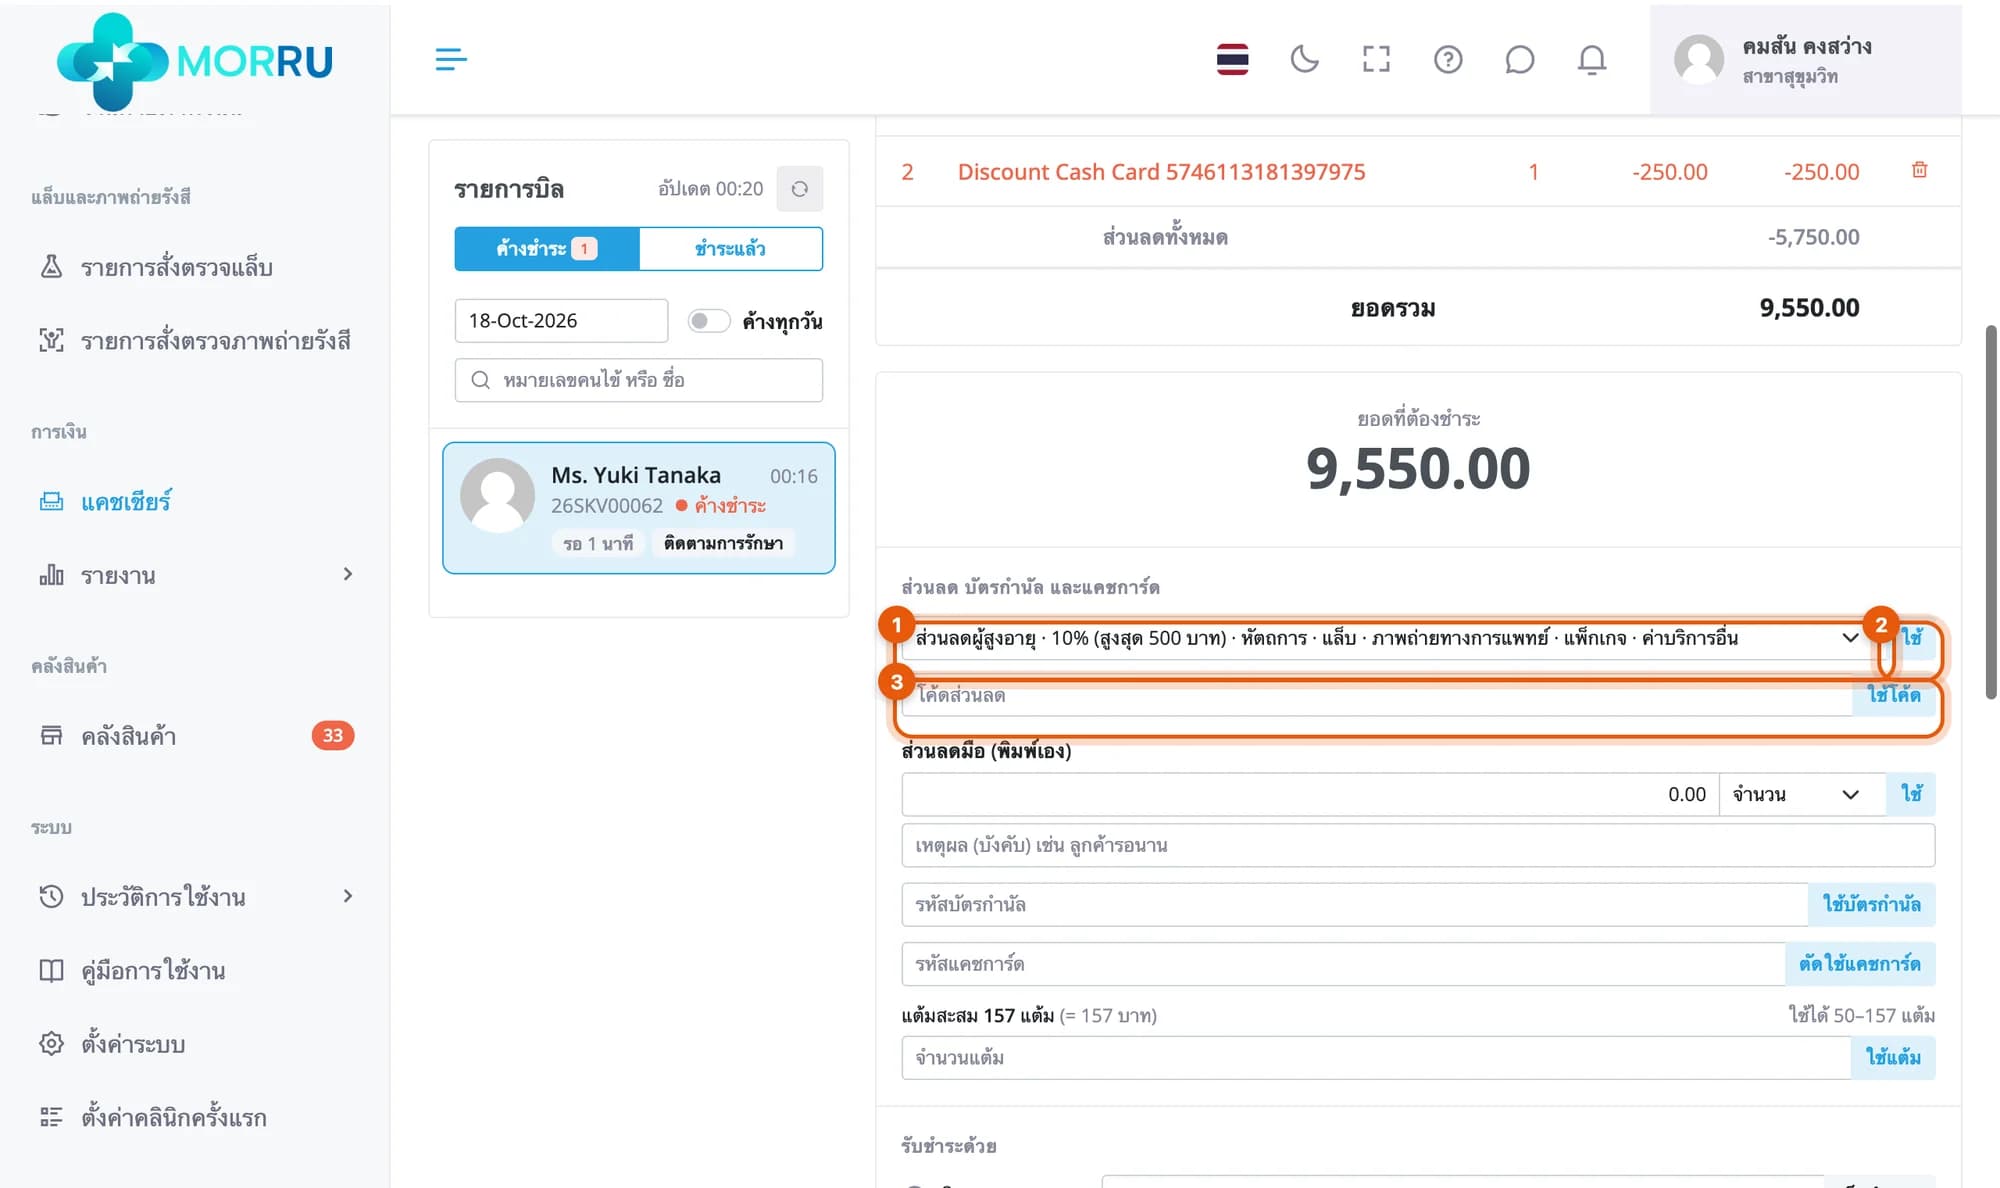Open the Thai flag language selector
The width and height of the screenshot is (2000, 1188).
coord(1232,60)
